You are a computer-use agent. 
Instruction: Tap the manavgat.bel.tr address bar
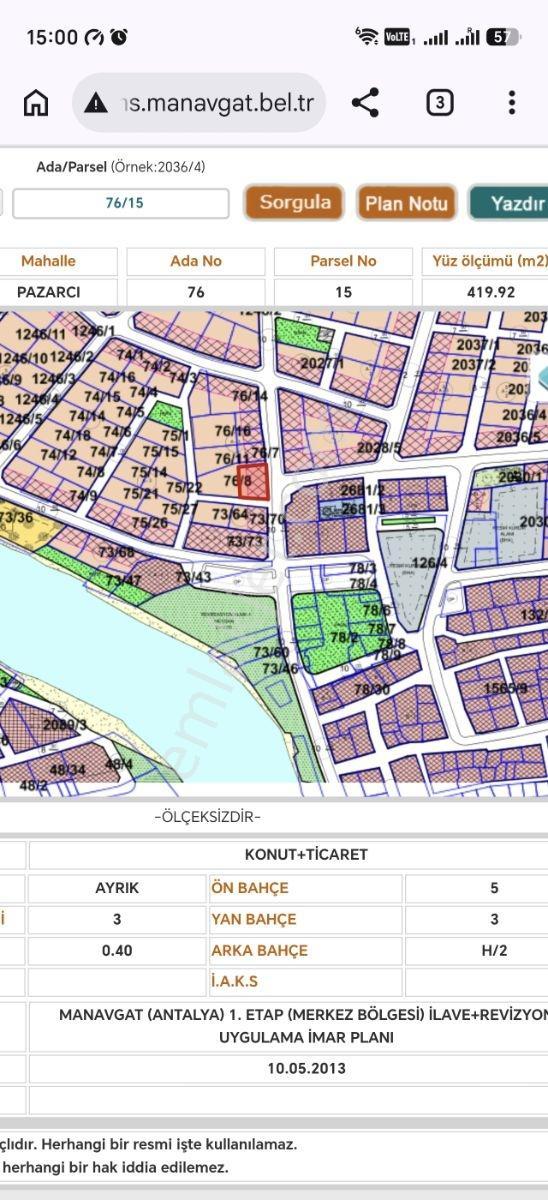[x=200, y=102]
